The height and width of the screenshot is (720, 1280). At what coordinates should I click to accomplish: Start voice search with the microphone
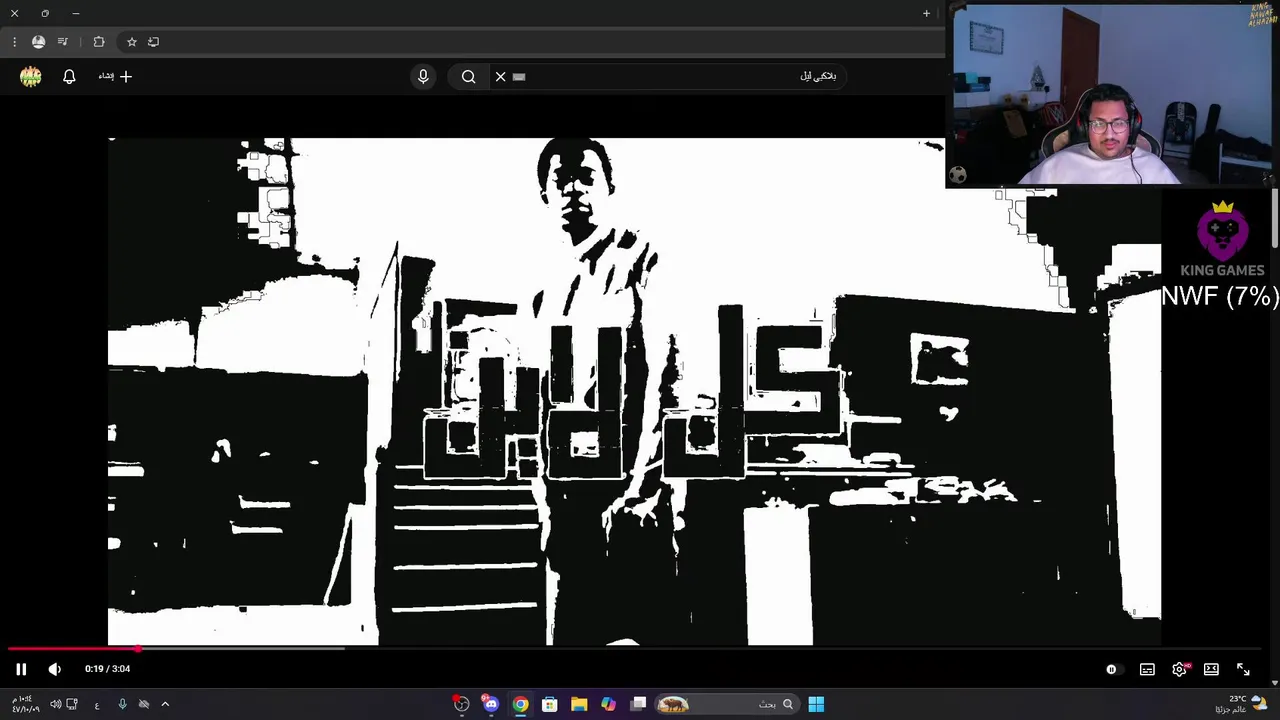click(x=423, y=76)
